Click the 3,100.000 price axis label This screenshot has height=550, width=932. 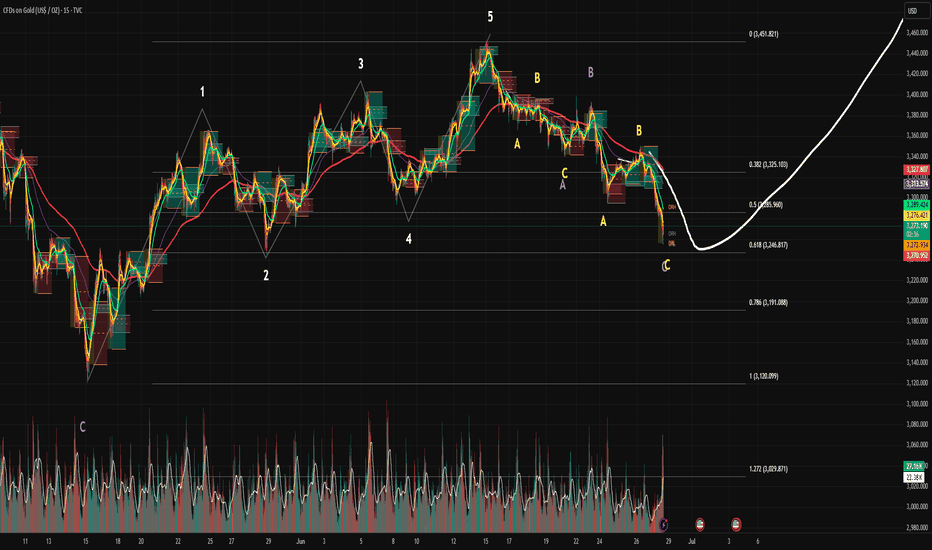click(917, 404)
